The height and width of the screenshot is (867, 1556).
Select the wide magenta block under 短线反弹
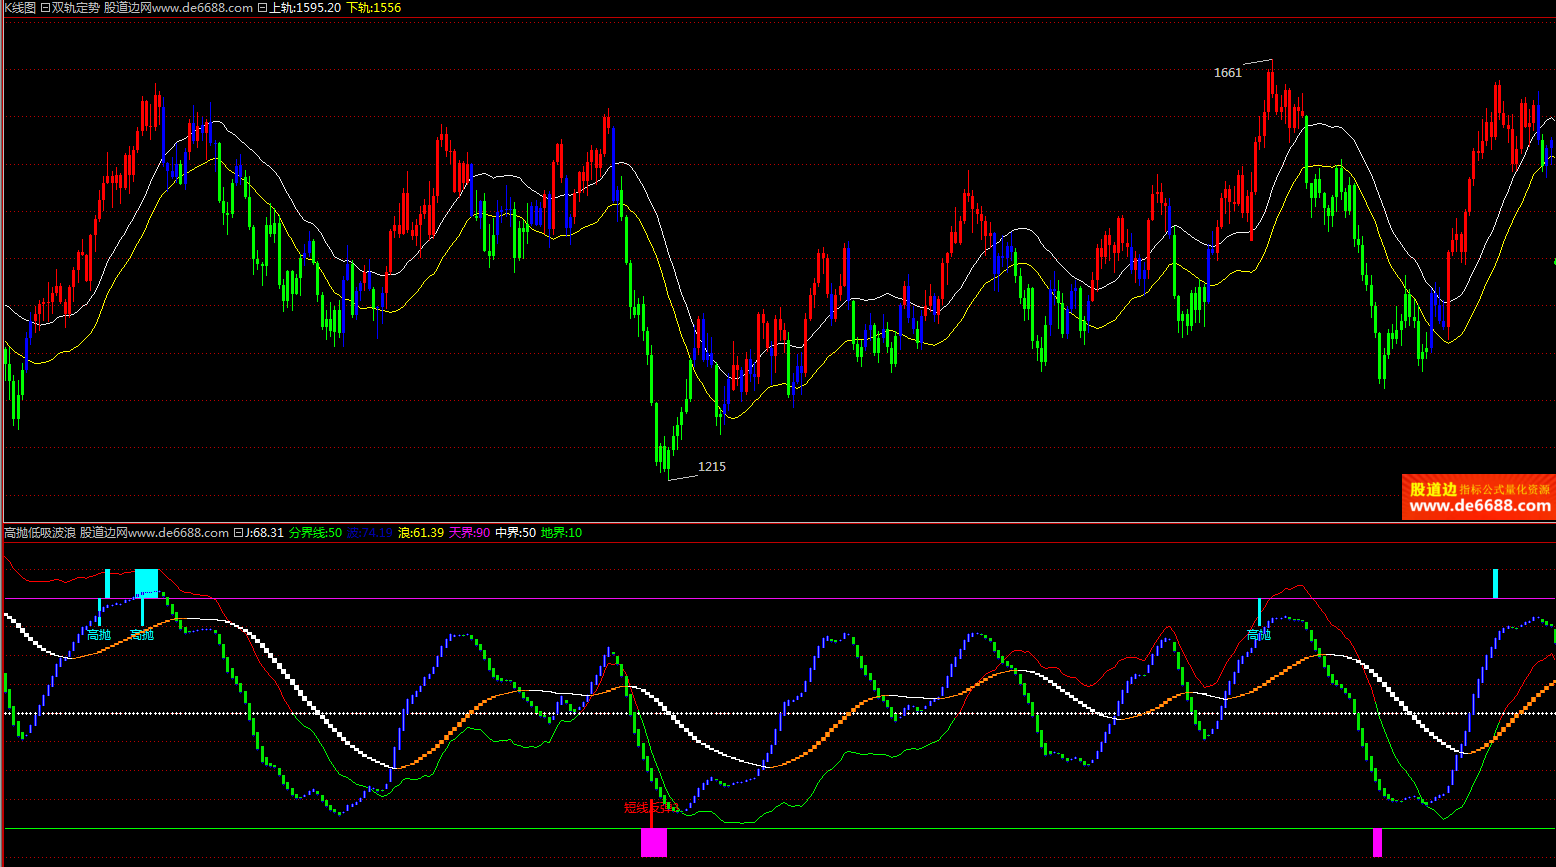pyautogui.click(x=653, y=843)
